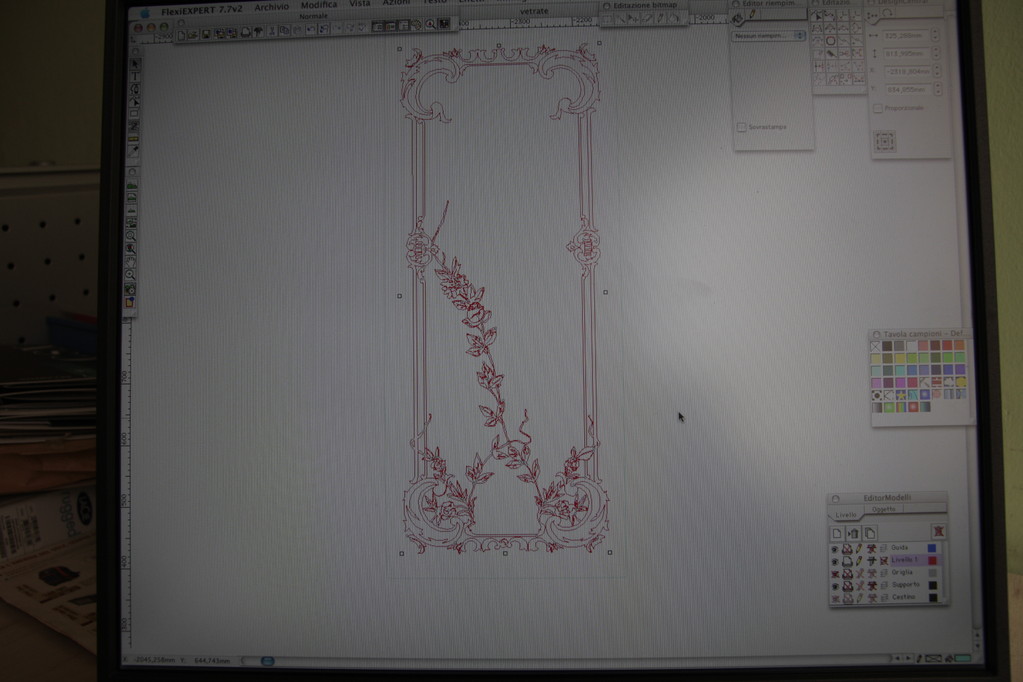This screenshot has height=682, width=1023.
Task: Toggle visibility eye of the Livello 1 layer
Action: (834, 562)
